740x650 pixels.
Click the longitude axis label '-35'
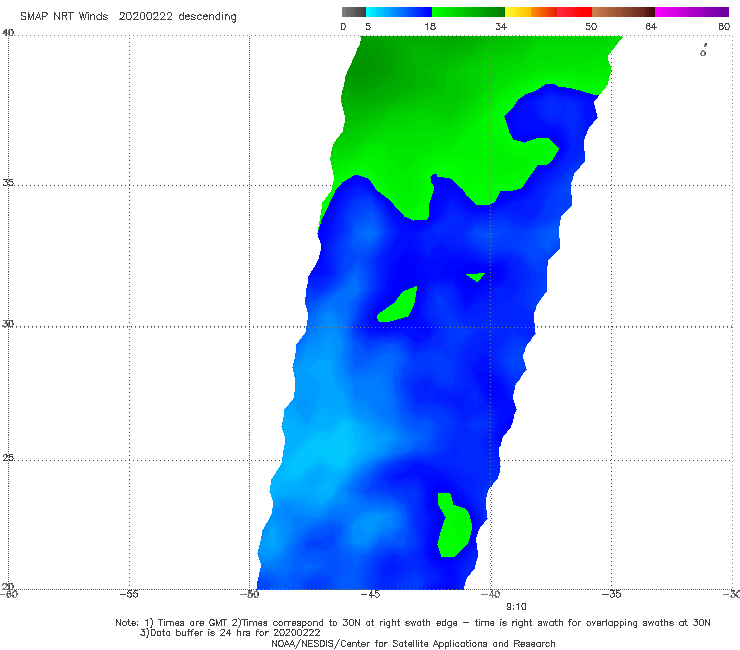coord(612,594)
